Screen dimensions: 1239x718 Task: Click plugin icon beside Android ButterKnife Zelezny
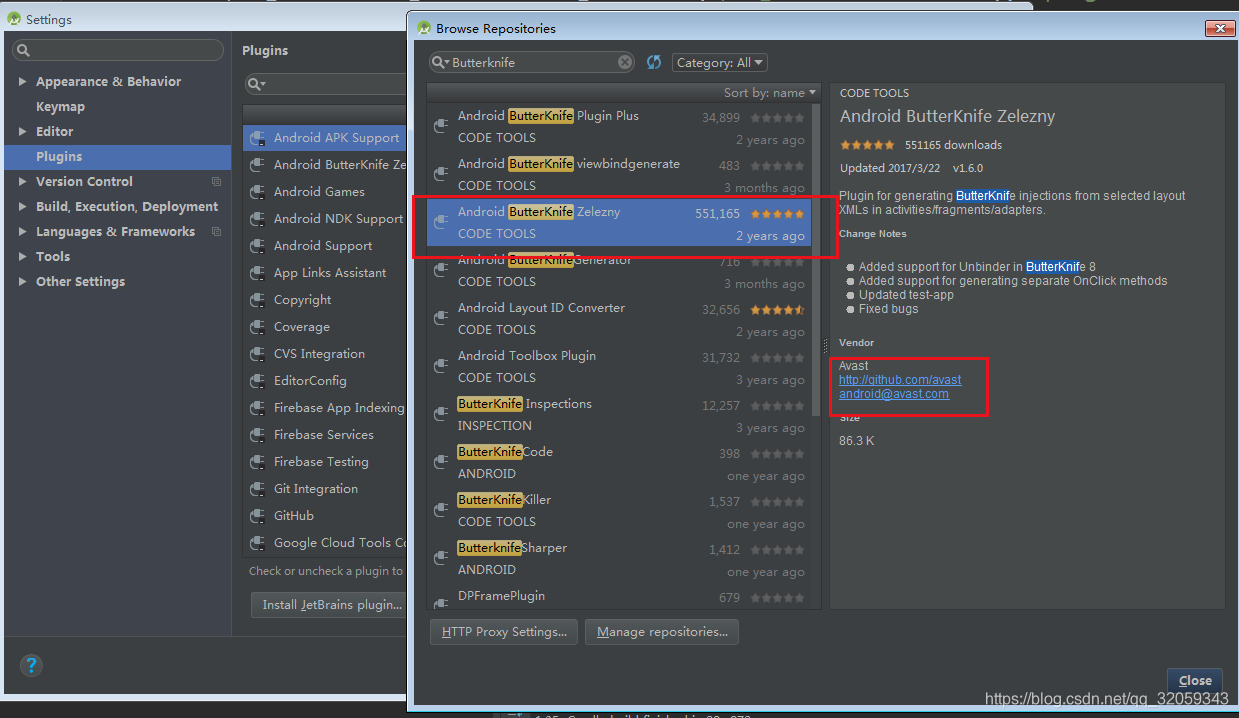(440, 222)
